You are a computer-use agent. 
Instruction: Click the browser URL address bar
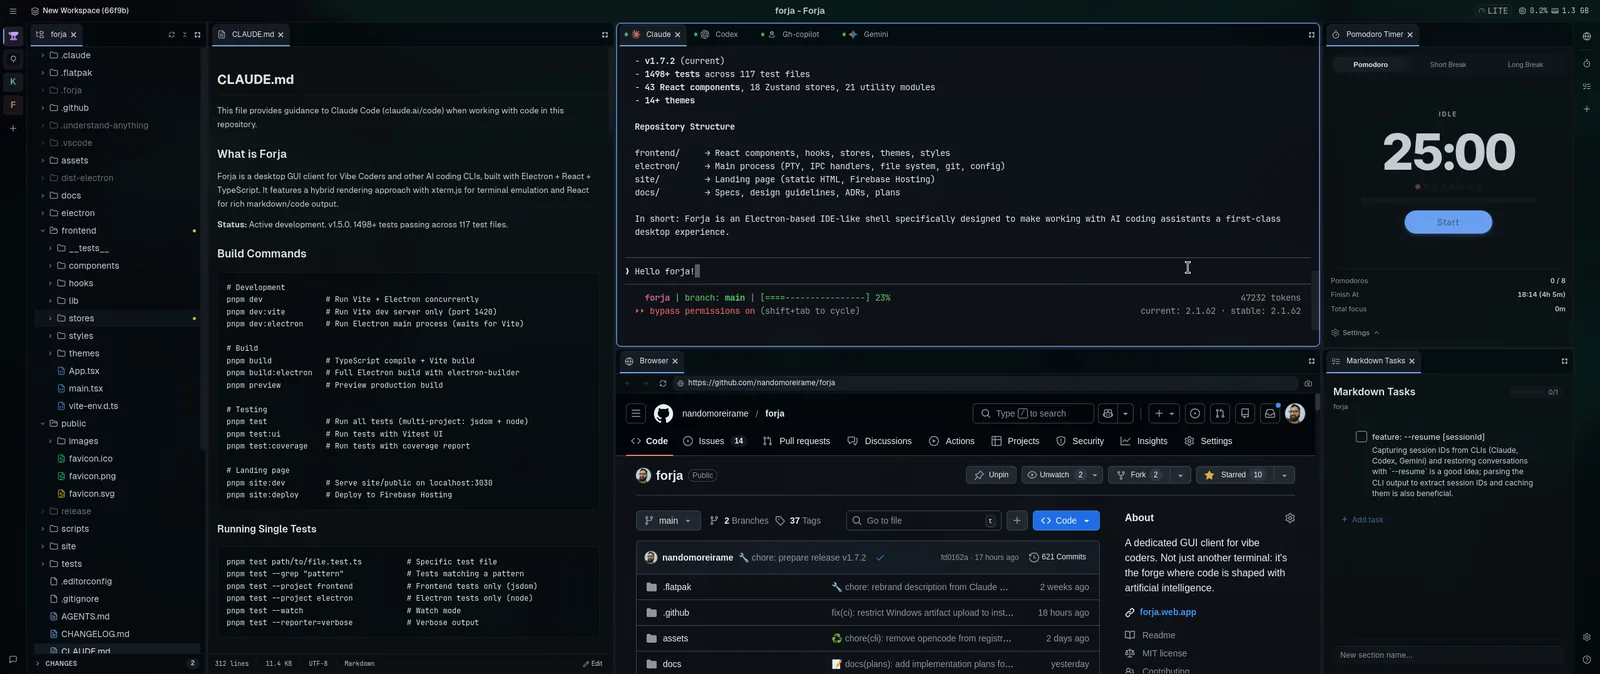point(985,383)
